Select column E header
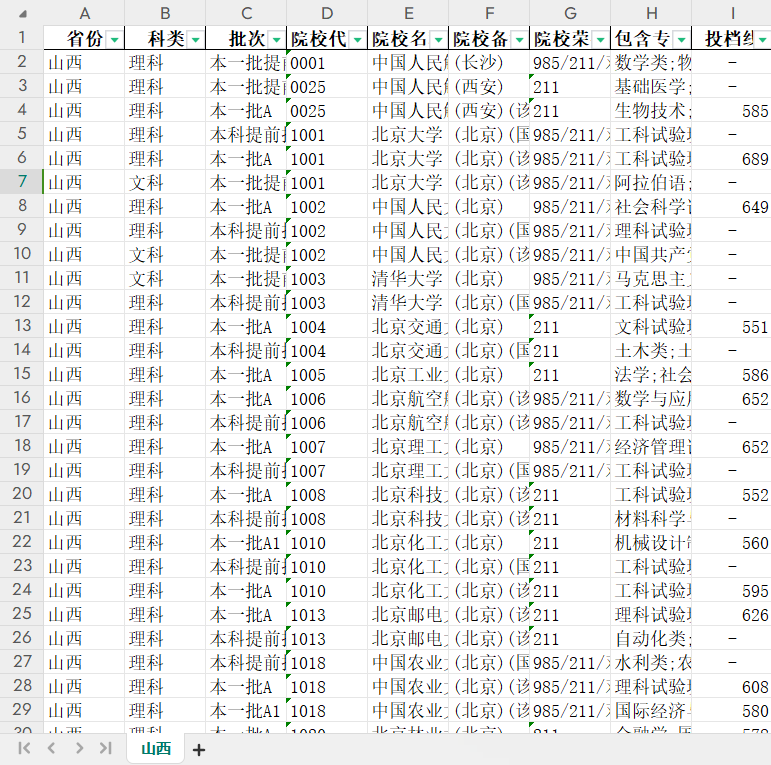 coord(408,13)
